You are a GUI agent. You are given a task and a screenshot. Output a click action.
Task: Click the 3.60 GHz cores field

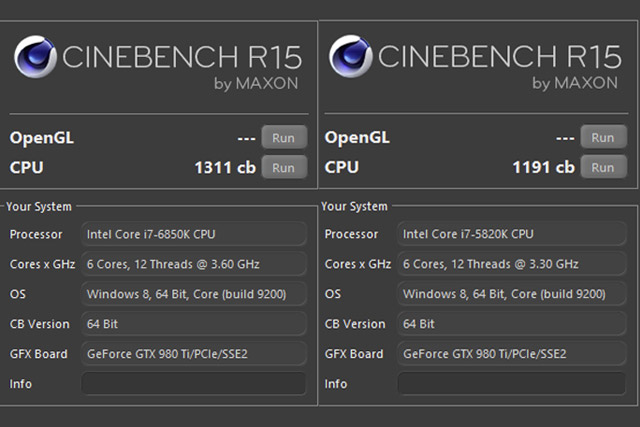pos(193,264)
